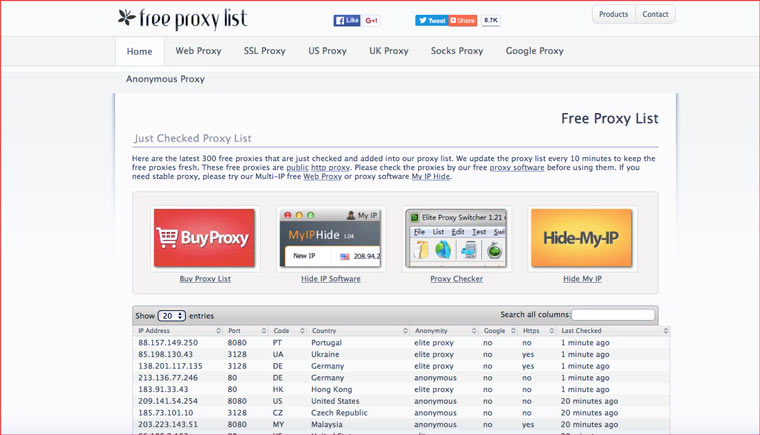Click the MyIPHide software screenshot
Image resolution: width=760 pixels, height=435 pixels.
pos(331,238)
